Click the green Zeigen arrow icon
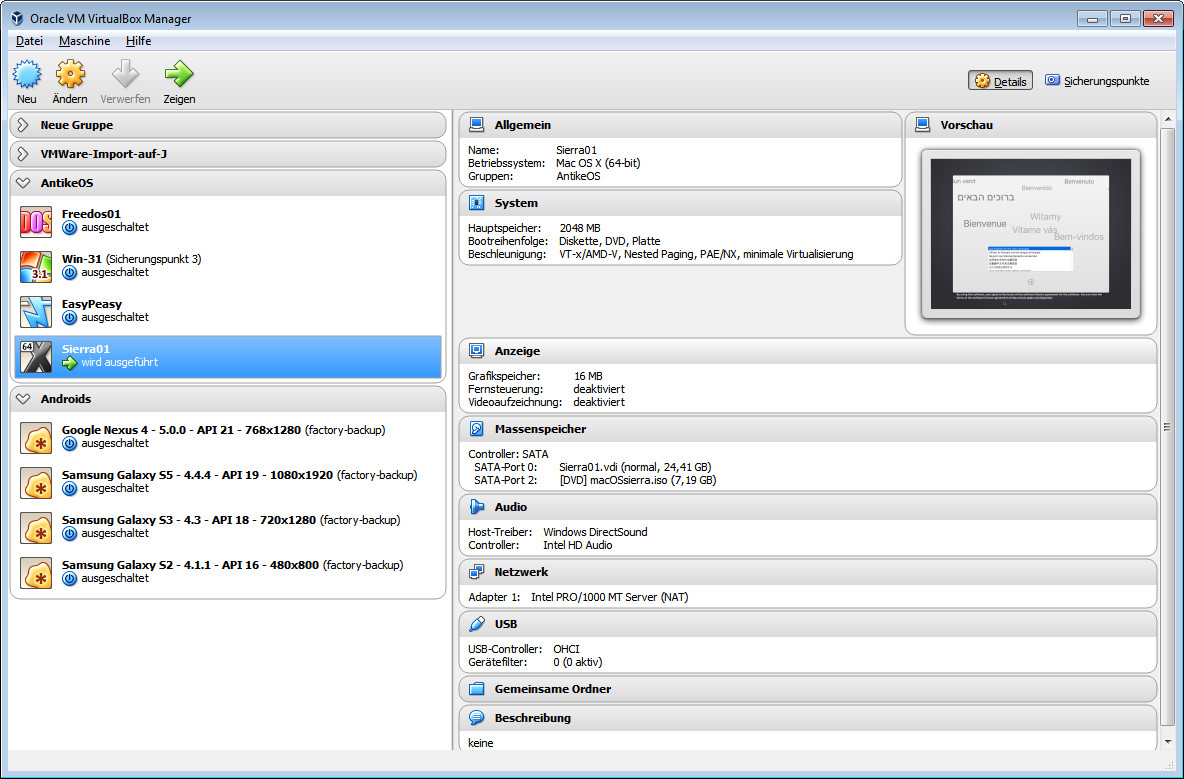Image resolution: width=1184 pixels, height=779 pixels. pyautogui.click(x=179, y=75)
